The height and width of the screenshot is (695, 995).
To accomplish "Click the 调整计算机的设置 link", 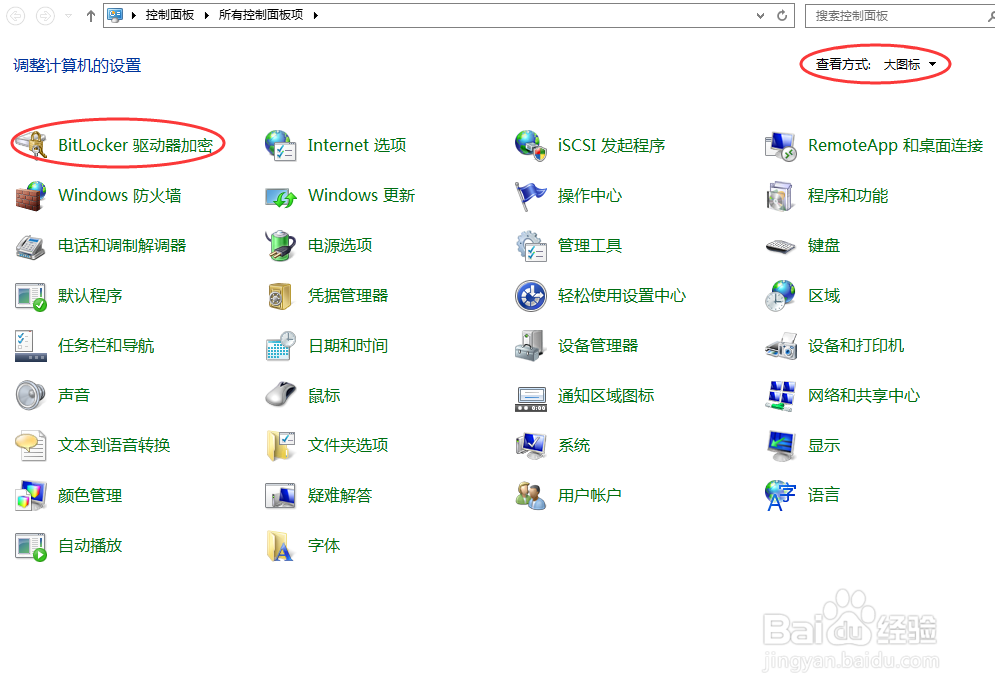I will coord(76,64).
